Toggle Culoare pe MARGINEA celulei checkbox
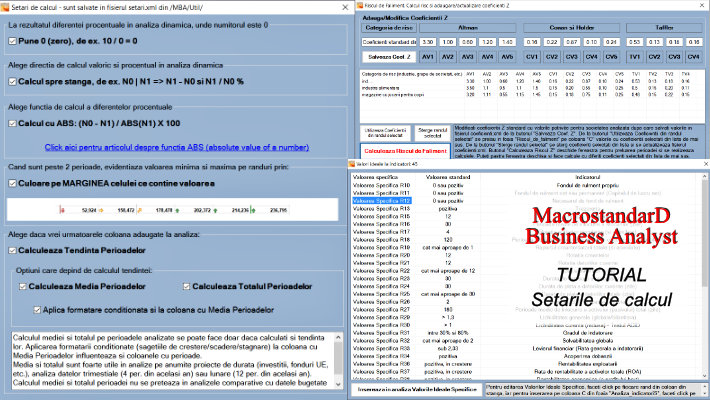 click(12, 183)
